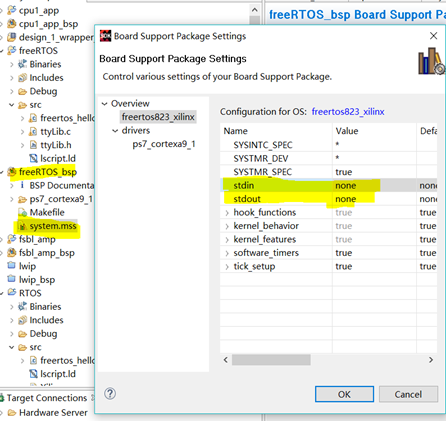
Task: Select the SYSINTC_SPEC row name
Action: [x=263, y=145]
